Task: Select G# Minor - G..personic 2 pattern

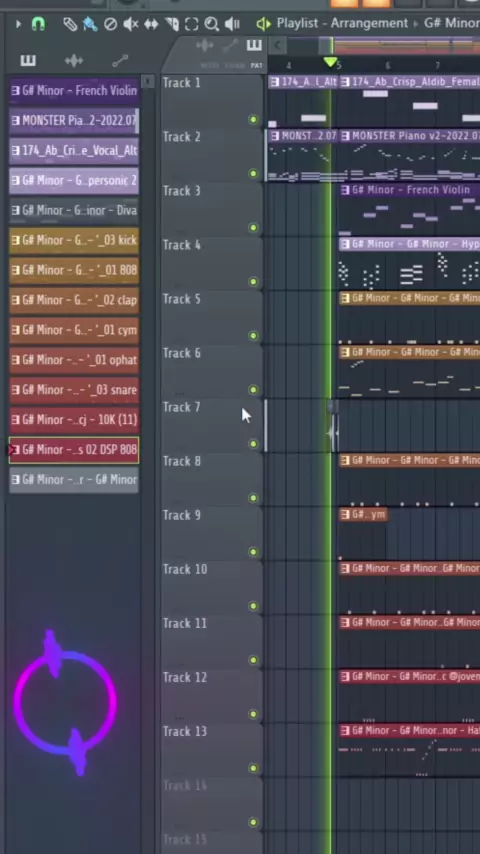Action: (x=74, y=180)
